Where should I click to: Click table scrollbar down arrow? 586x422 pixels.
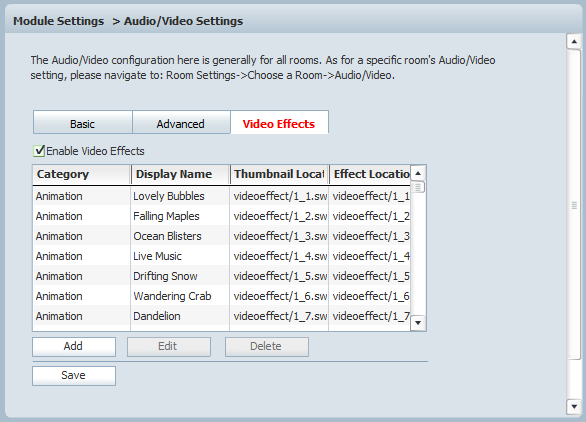click(x=418, y=323)
